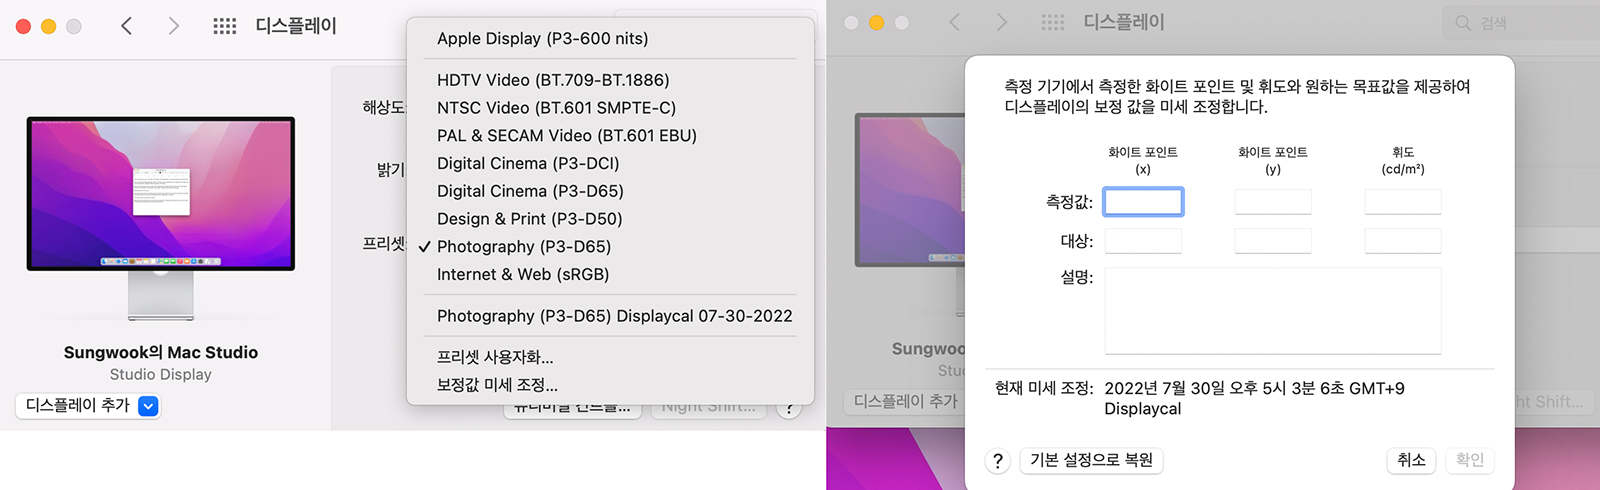This screenshot has height=490, width=1600.
Task: Click target white point y field
Action: click(x=1273, y=241)
